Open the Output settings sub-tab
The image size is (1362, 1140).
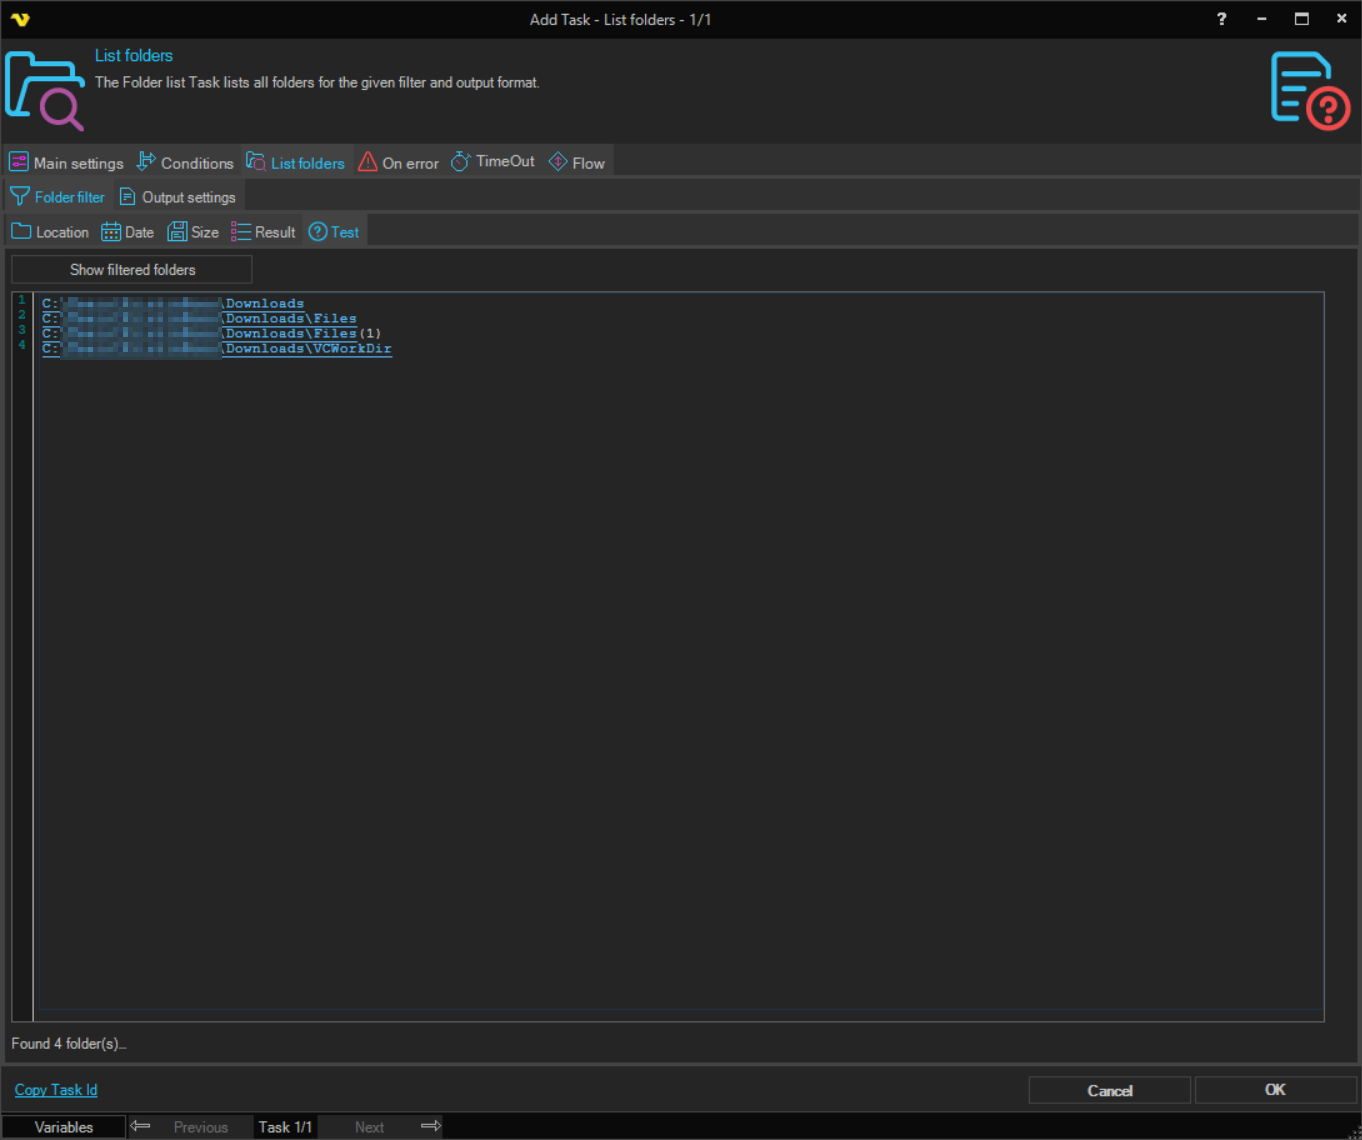178,197
